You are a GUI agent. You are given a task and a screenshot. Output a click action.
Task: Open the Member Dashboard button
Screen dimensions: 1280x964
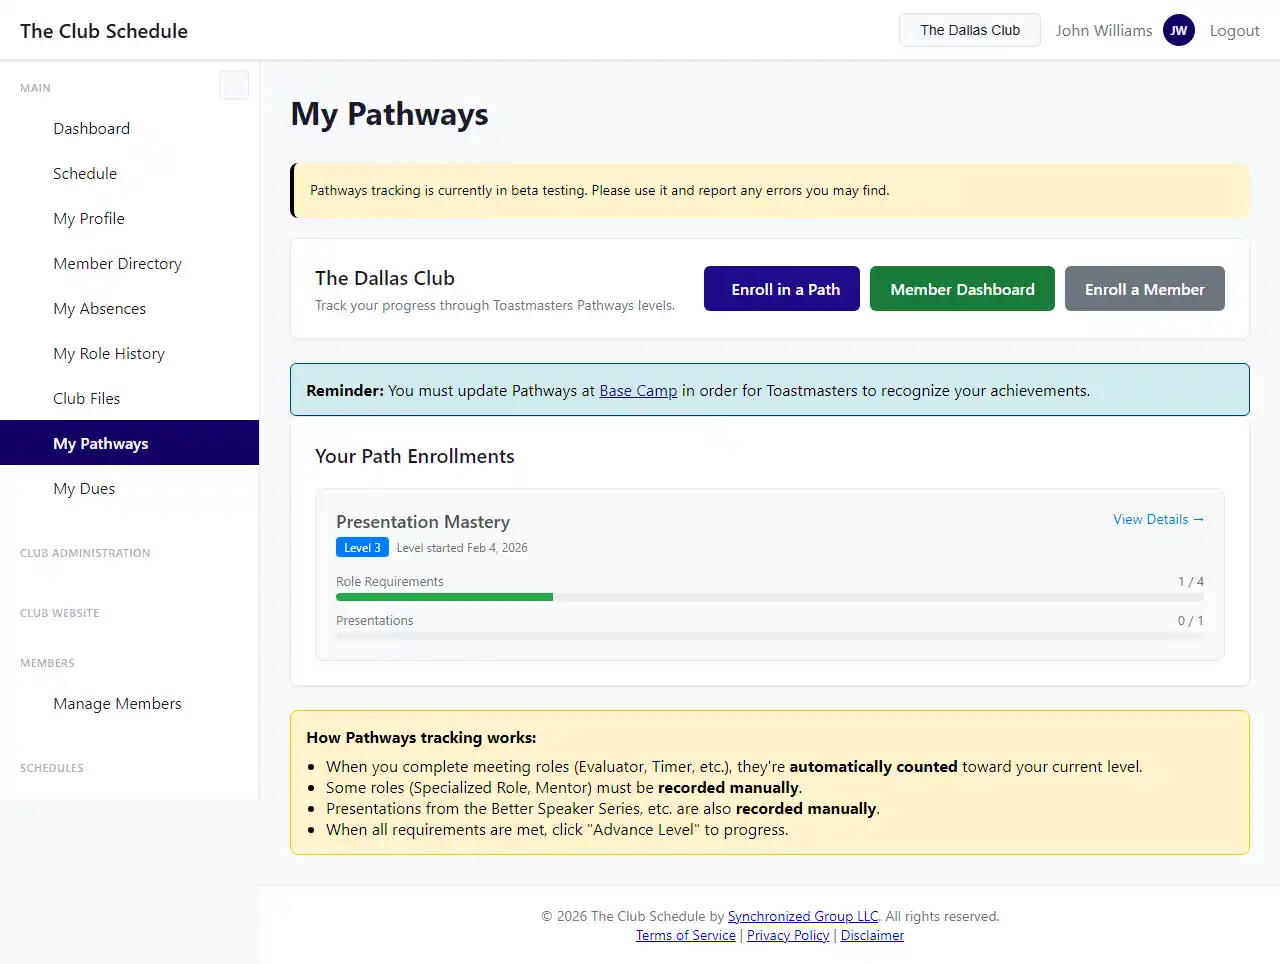[x=962, y=289]
